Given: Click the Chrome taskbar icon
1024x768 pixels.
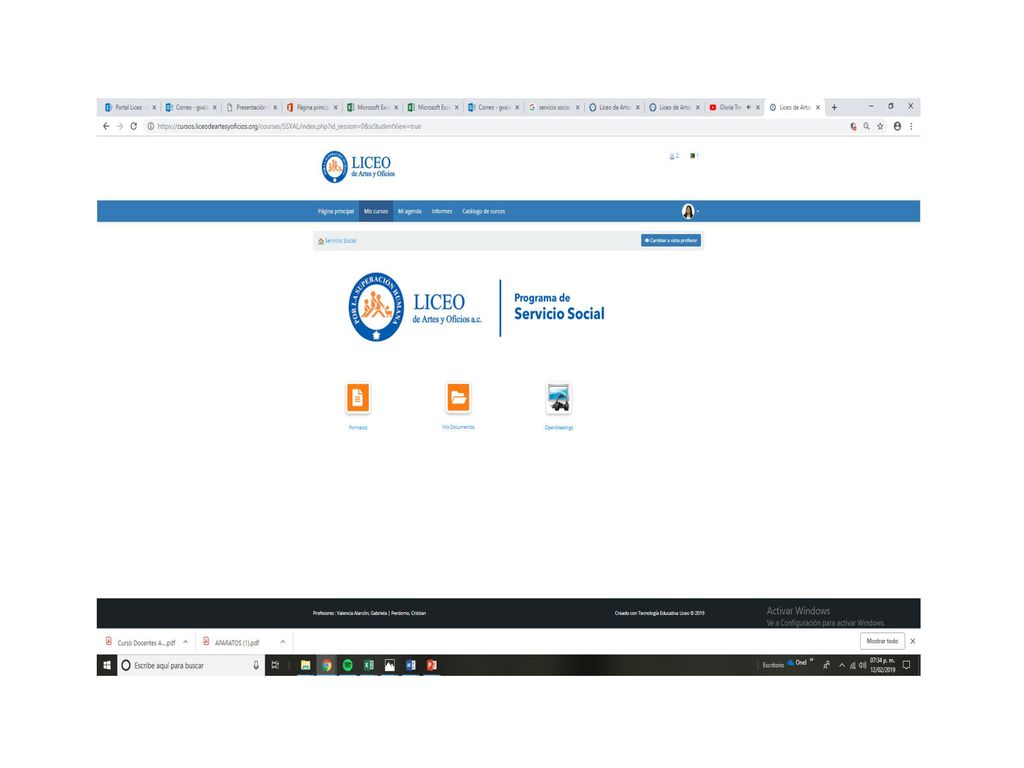Looking at the screenshot, I should (x=327, y=665).
